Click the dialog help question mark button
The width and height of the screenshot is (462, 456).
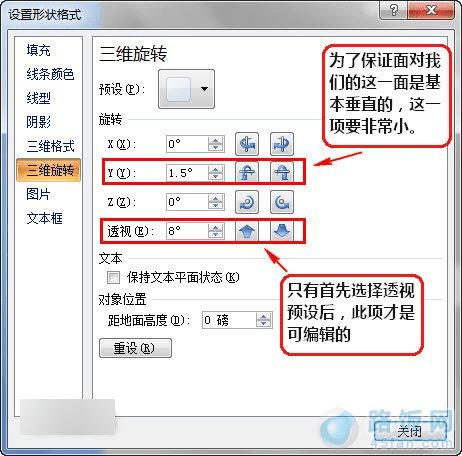point(393,10)
